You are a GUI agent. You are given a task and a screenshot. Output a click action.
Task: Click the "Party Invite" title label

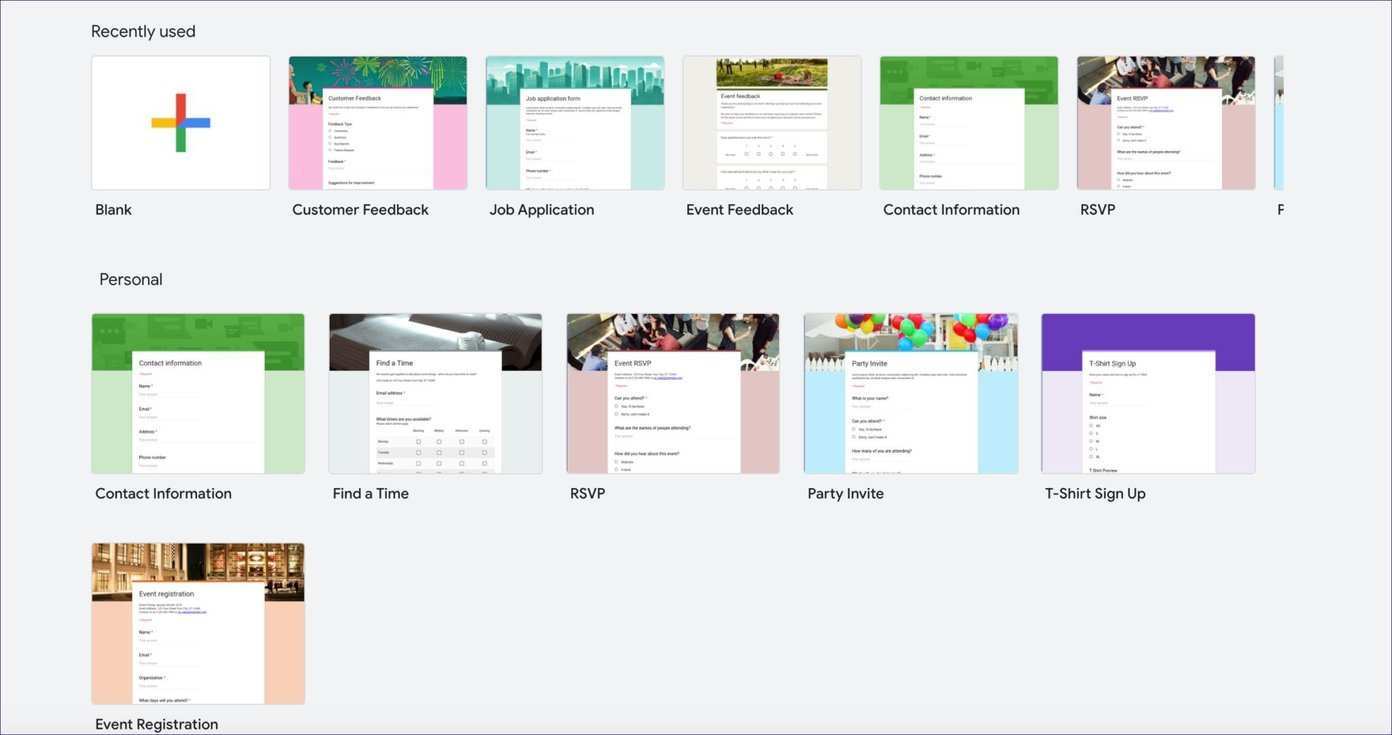click(846, 494)
